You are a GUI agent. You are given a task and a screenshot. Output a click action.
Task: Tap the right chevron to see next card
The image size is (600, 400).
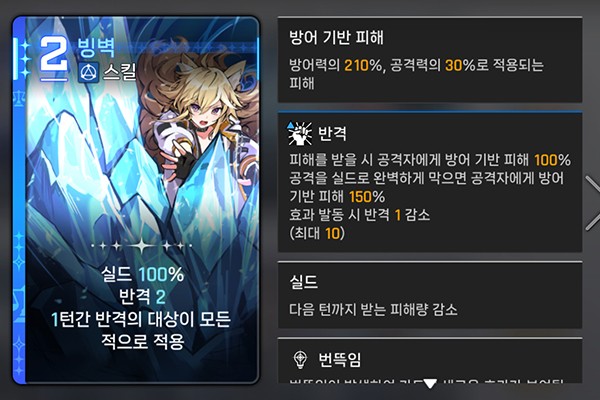pos(592,203)
